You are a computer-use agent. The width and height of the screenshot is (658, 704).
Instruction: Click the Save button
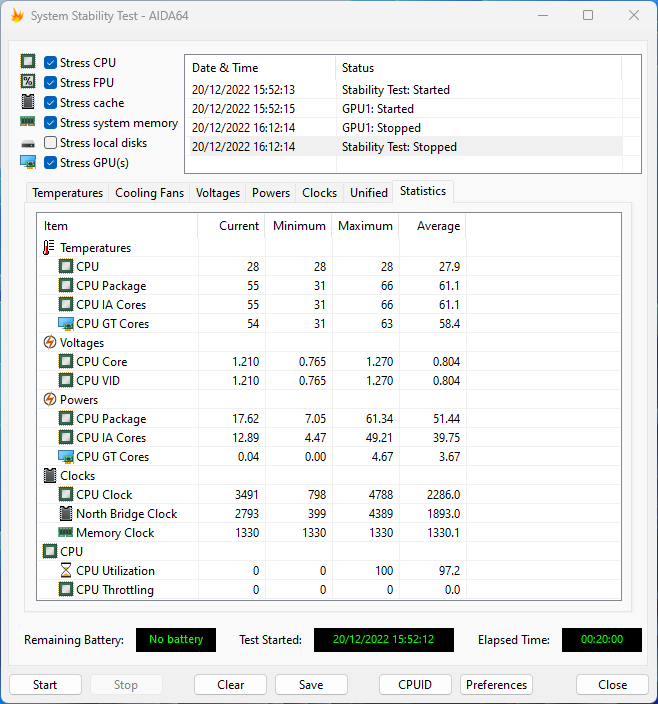pos(311,685)
